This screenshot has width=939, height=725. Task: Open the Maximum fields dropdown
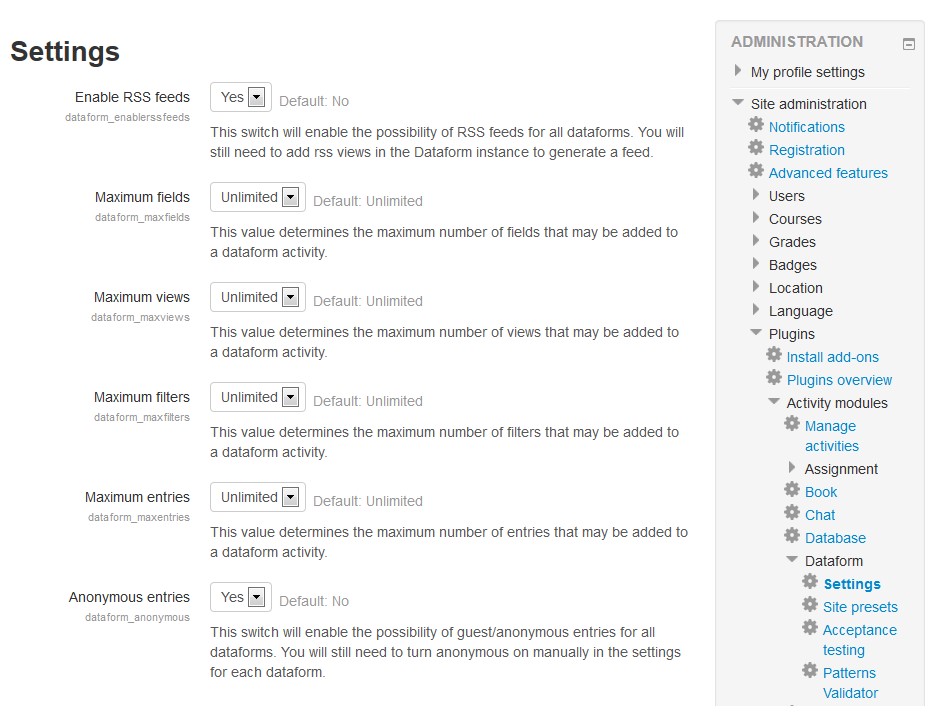(x=258, y=197)
